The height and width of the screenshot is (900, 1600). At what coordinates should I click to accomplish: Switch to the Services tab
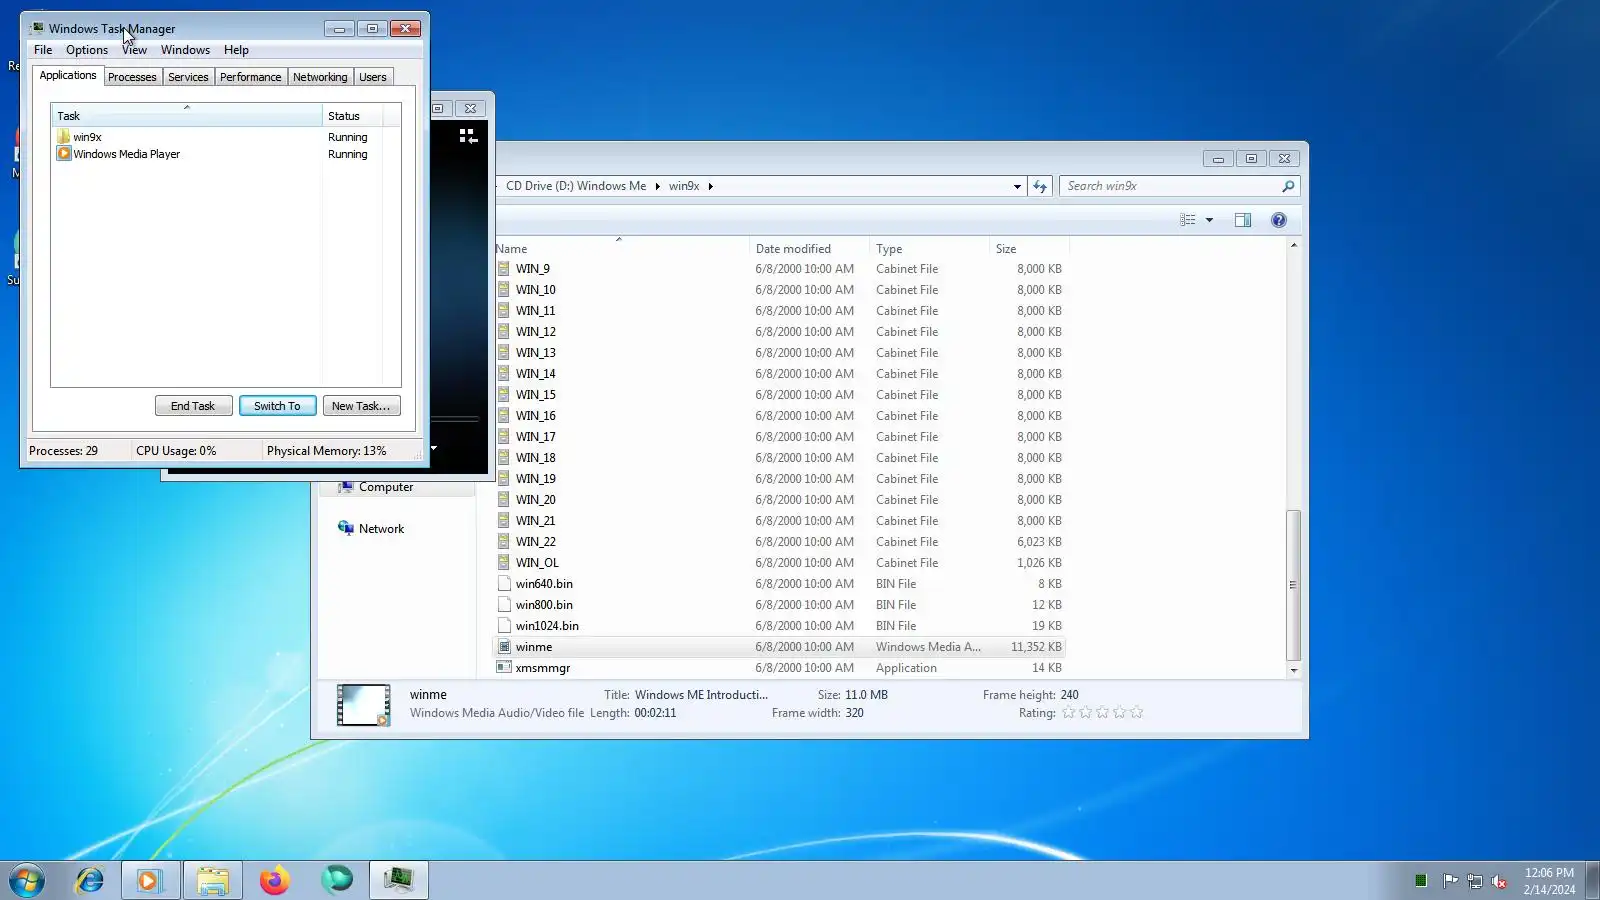coord(188,77)
